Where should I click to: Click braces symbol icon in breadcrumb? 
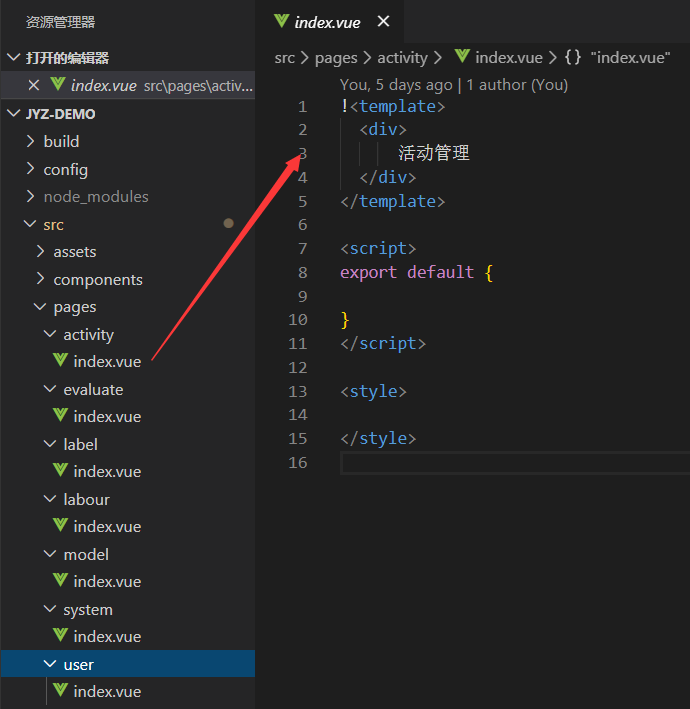pos(572,57)
